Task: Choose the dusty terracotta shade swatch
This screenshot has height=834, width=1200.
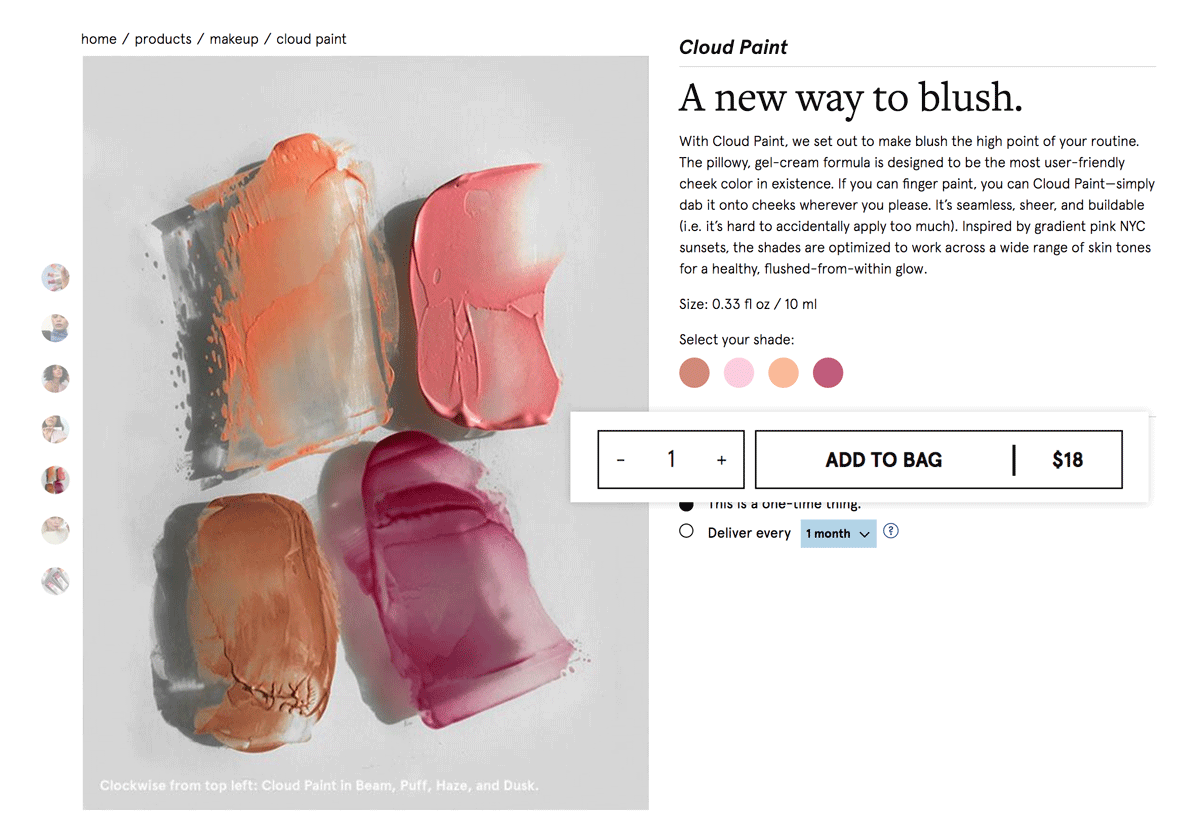Action: coord(694,373)
